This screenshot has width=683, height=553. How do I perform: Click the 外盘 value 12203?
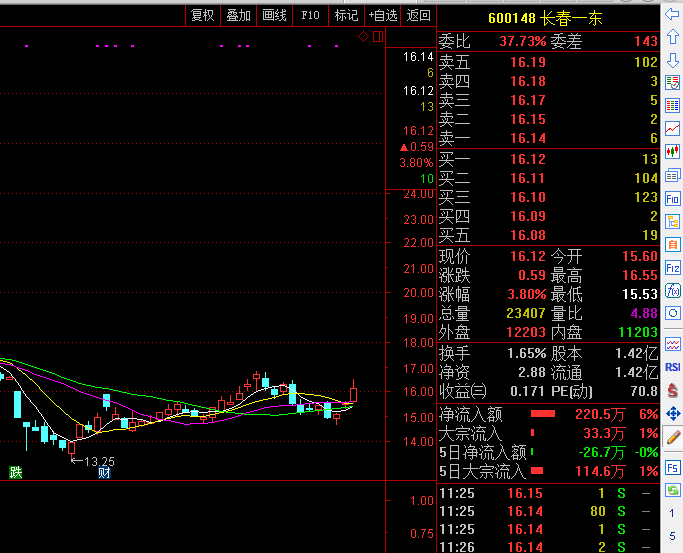click(526, 333)
